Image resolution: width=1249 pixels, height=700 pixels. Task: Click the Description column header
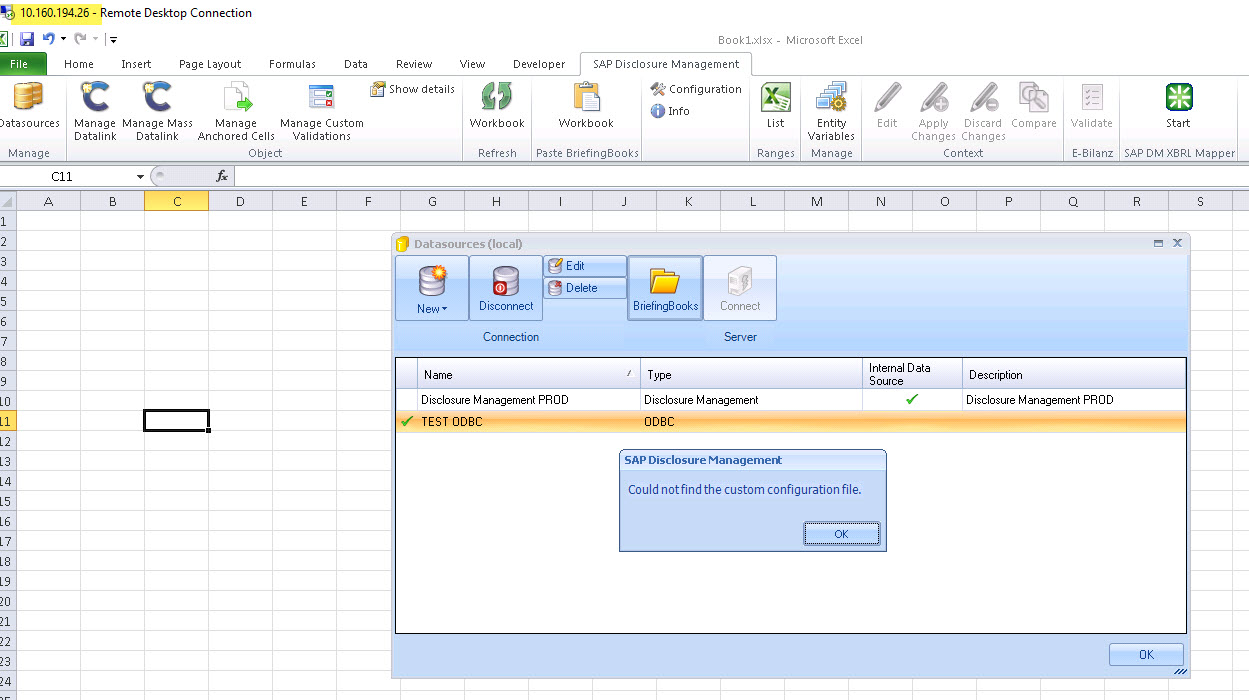coord(1074,374)
